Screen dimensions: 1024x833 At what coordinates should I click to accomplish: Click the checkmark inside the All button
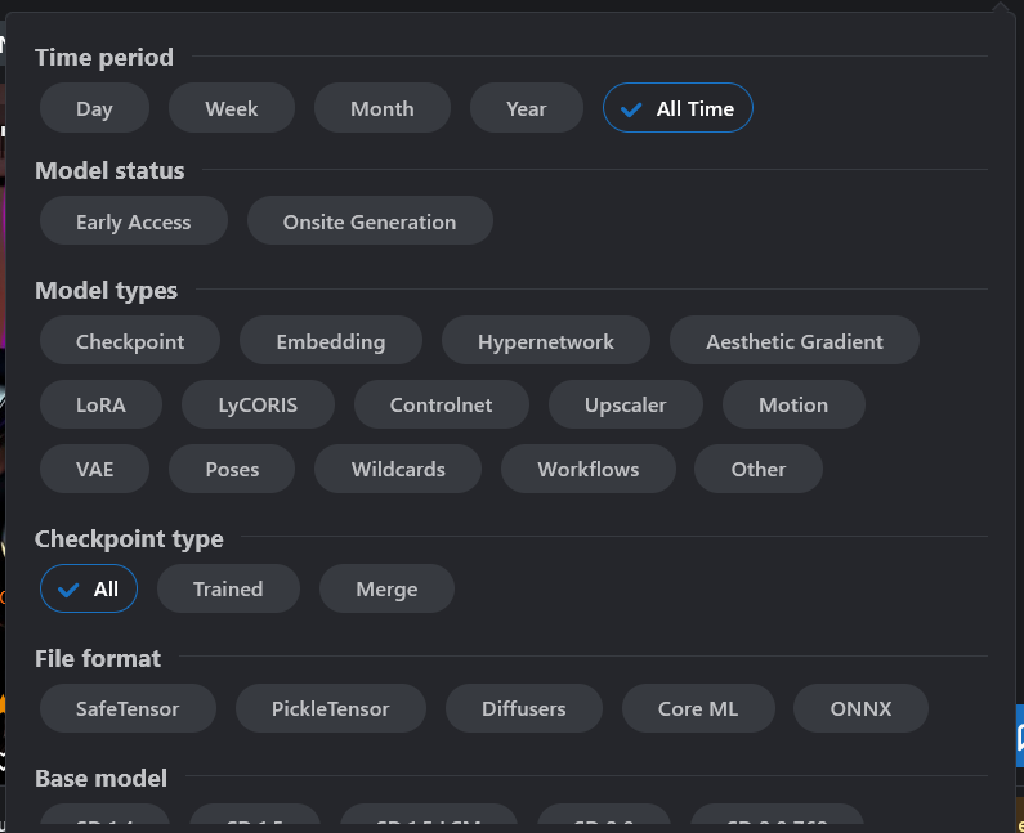69,588
